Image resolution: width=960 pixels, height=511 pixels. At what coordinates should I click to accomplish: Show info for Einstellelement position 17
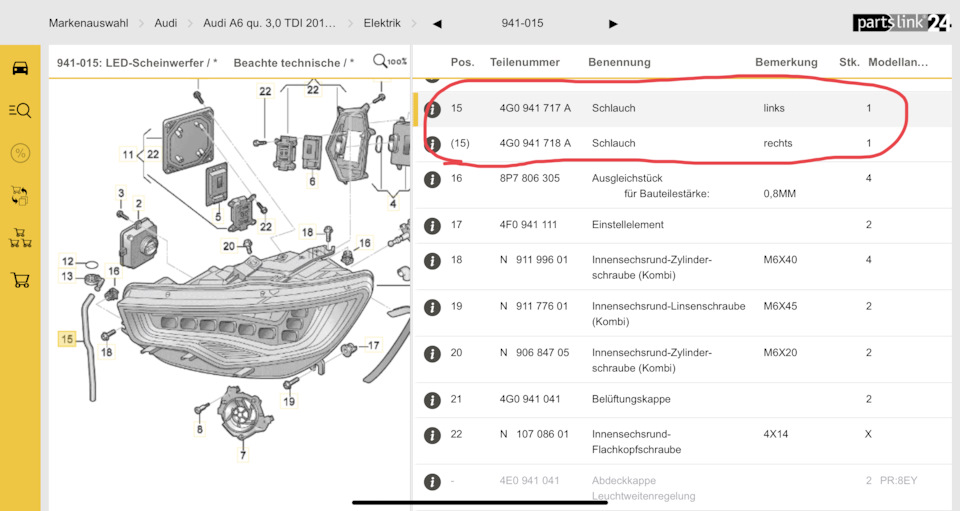(x=432, y=225)
